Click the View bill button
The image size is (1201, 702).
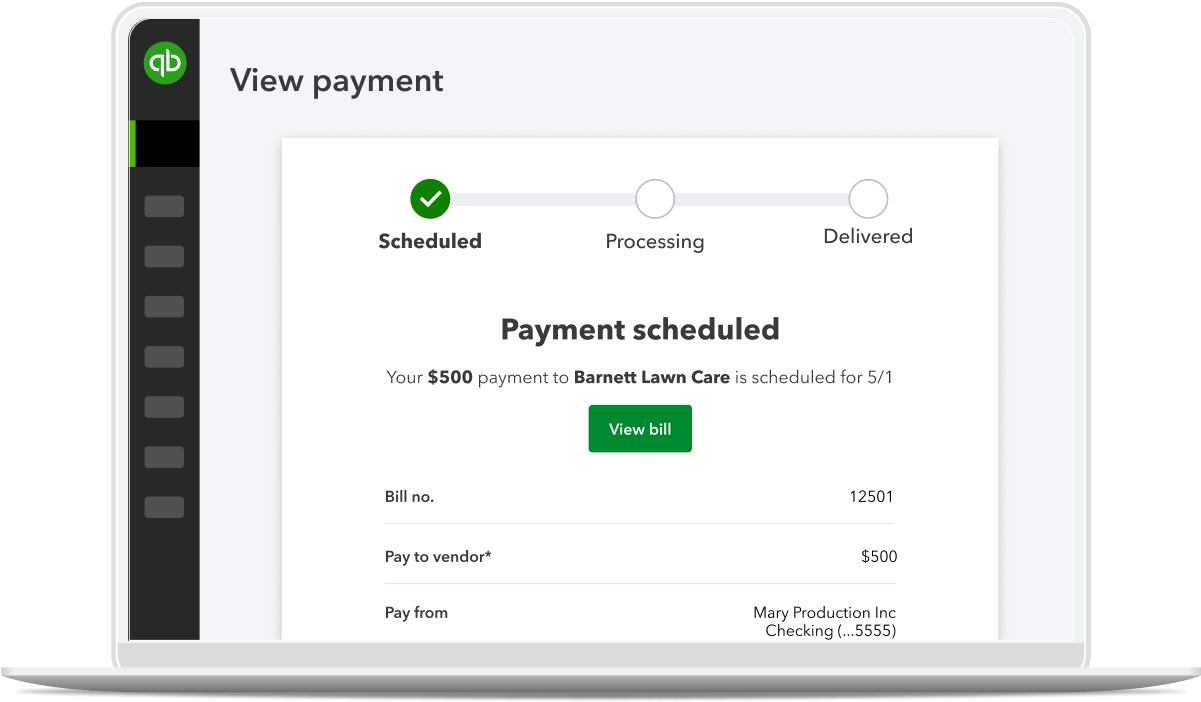point(640,429)
